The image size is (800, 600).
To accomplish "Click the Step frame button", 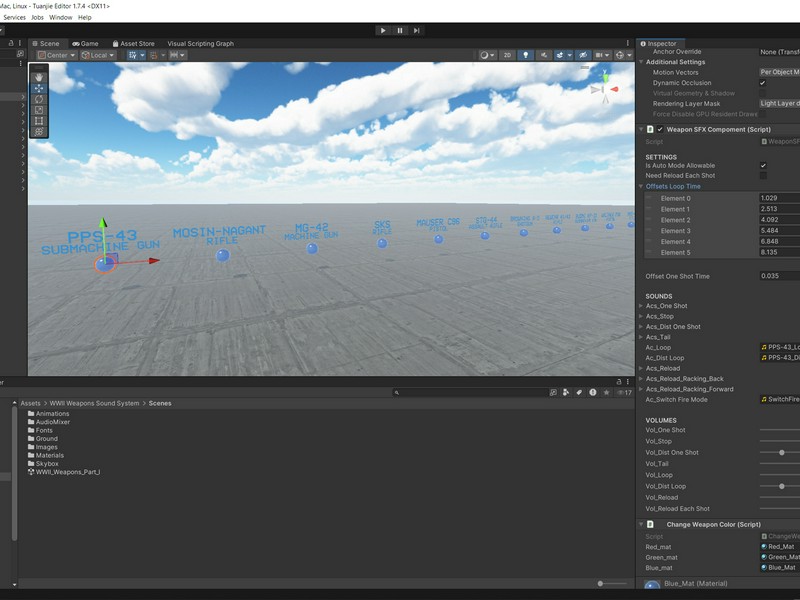I will [x=416, y=31].
